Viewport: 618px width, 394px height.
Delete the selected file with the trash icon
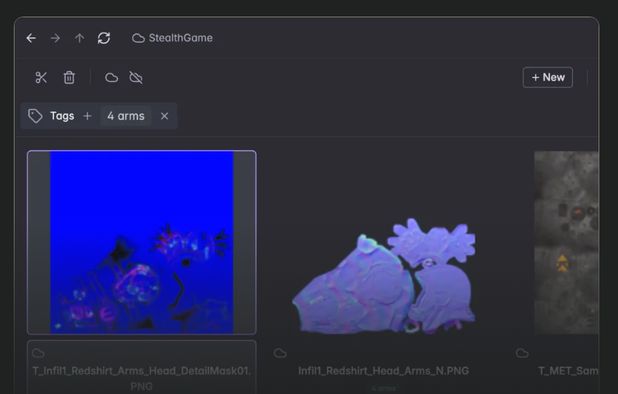69,78
